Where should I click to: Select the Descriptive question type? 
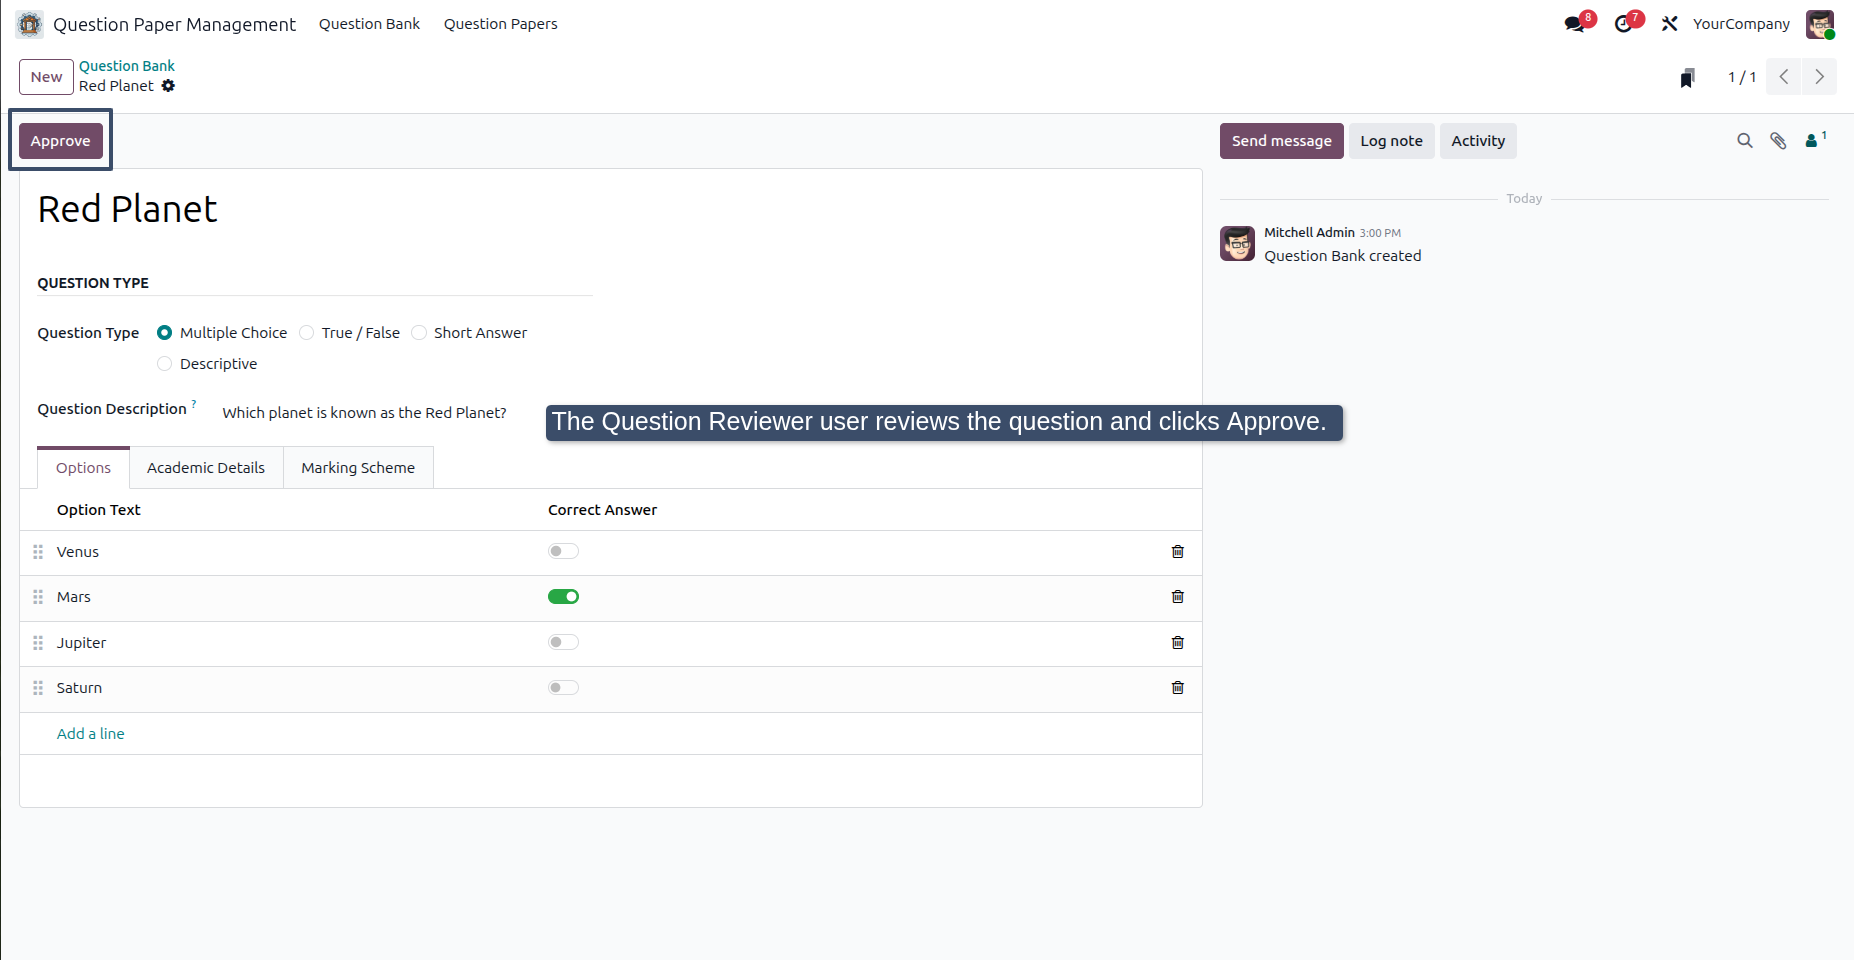165,364
